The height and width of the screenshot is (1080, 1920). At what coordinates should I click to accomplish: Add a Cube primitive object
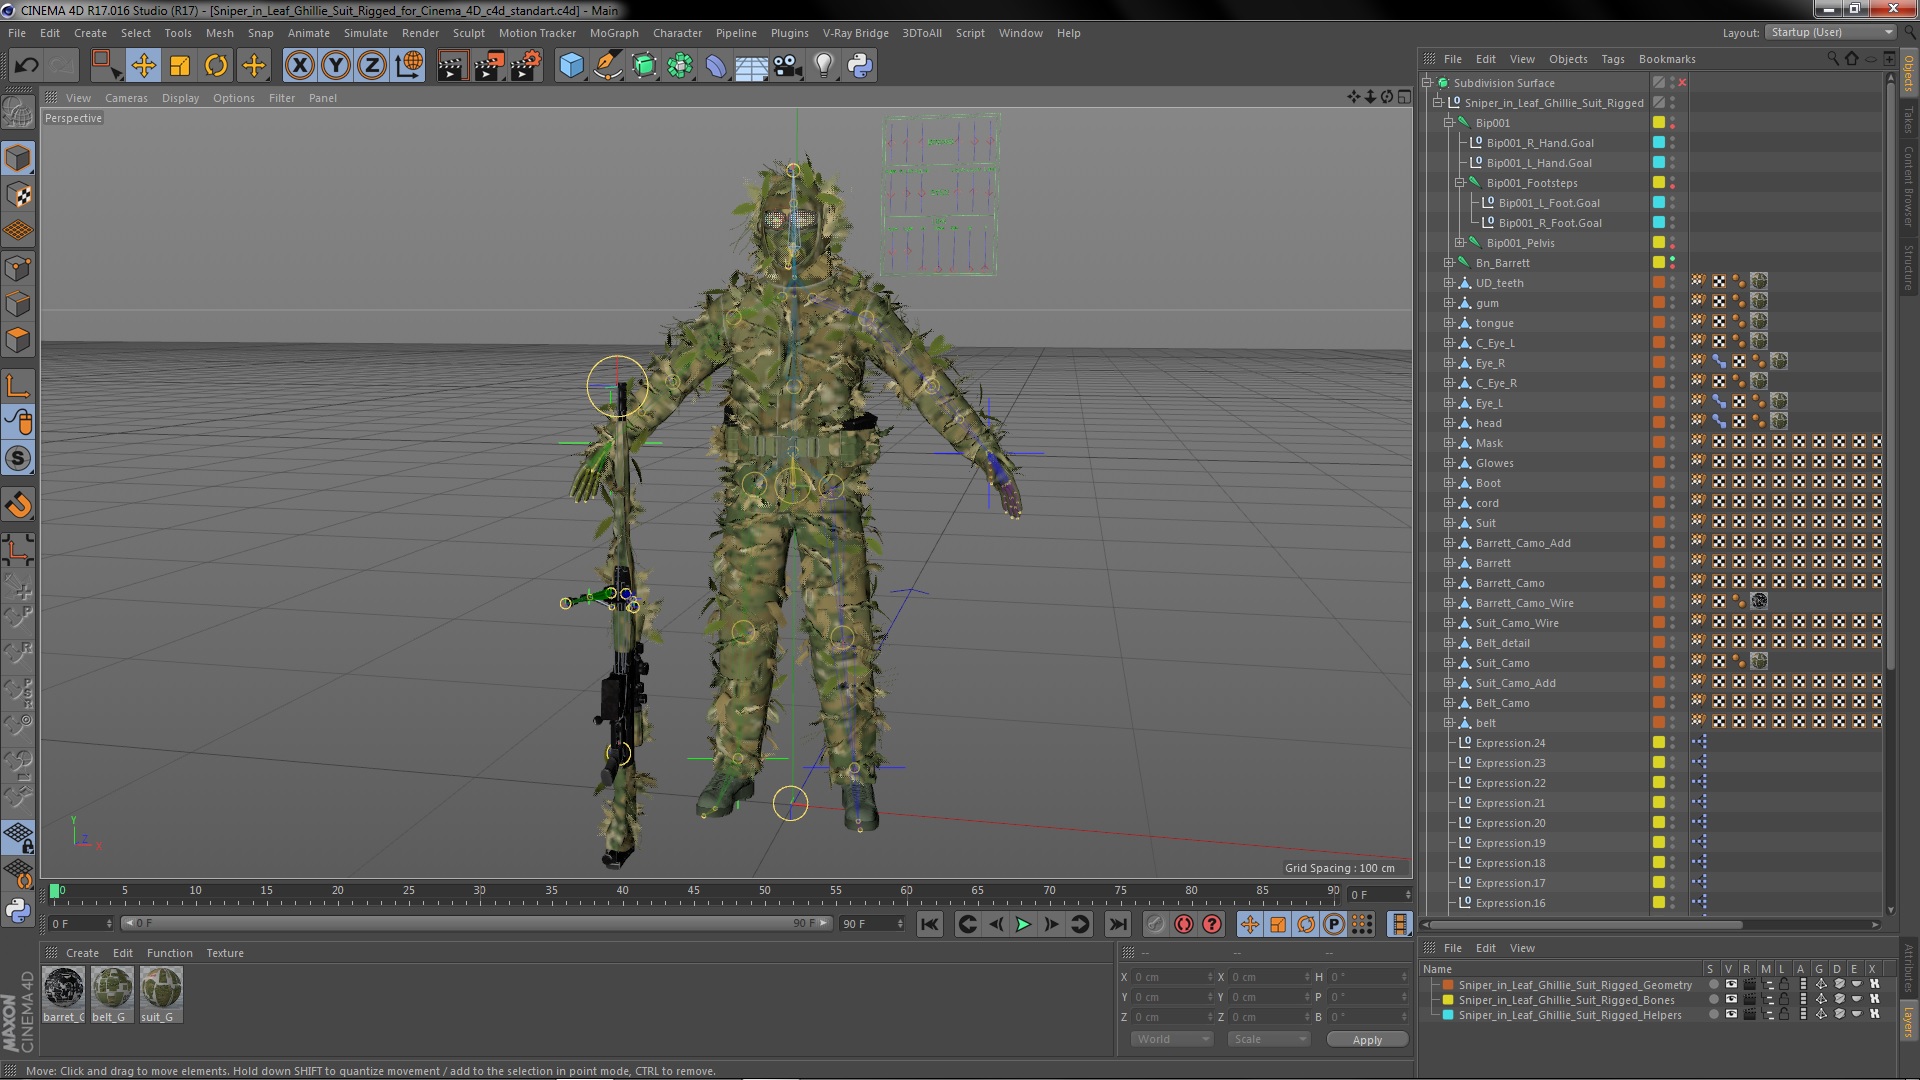tap(571, 66)
